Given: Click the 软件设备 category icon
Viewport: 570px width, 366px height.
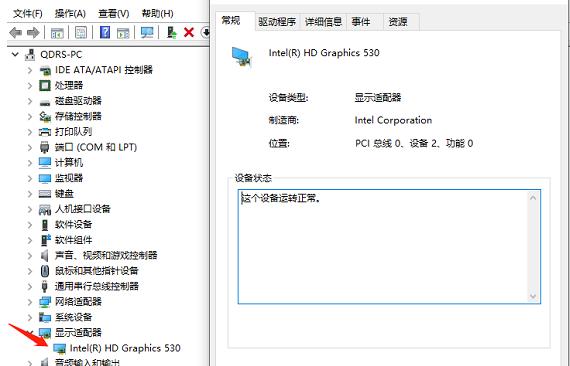Looking at the screenshot, I should pos(45,225).
